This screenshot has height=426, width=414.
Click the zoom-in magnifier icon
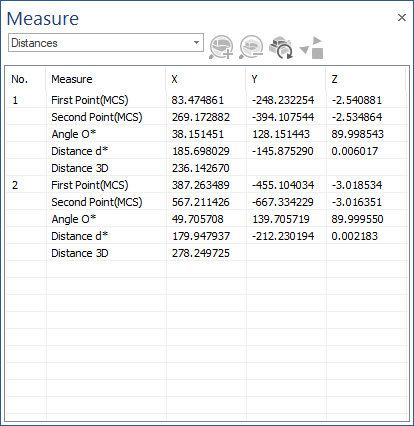pyautogui.click(x=221, y=47)
